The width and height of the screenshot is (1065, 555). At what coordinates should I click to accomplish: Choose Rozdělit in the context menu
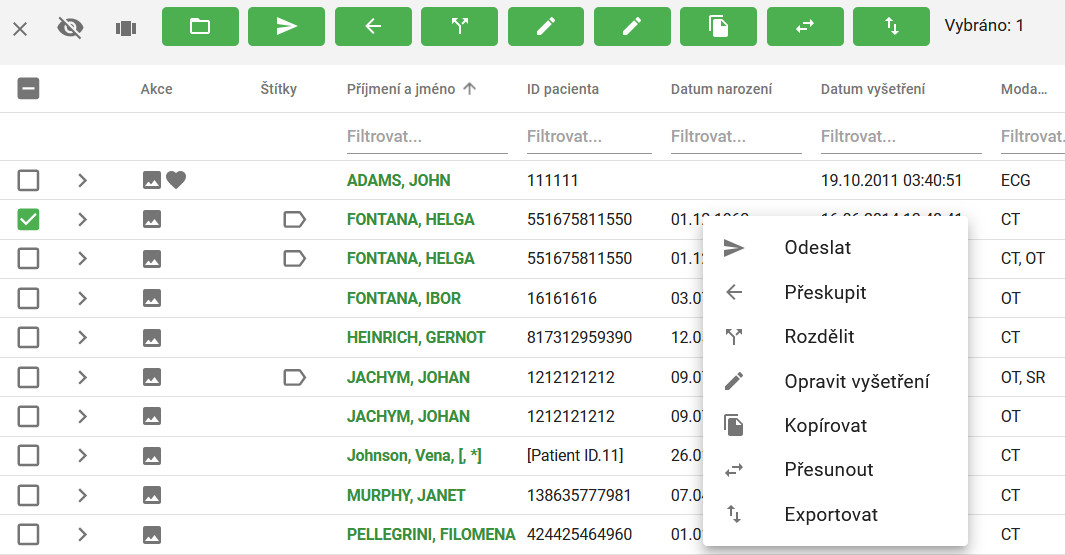[x=835, y=336]
